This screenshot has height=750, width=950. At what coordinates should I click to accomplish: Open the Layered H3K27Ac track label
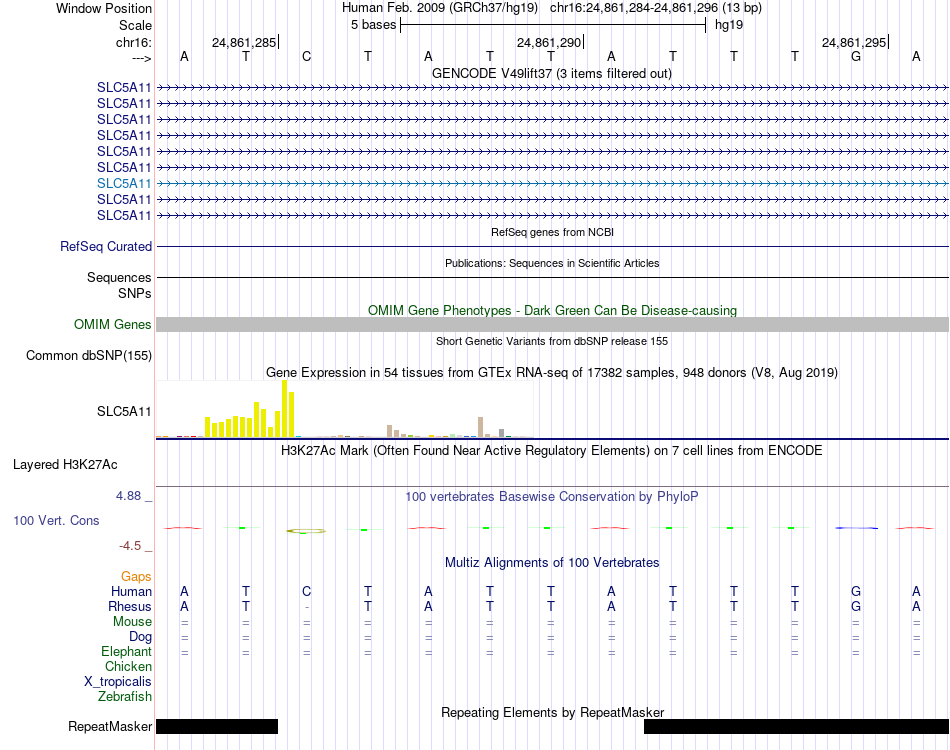(65, 465)
